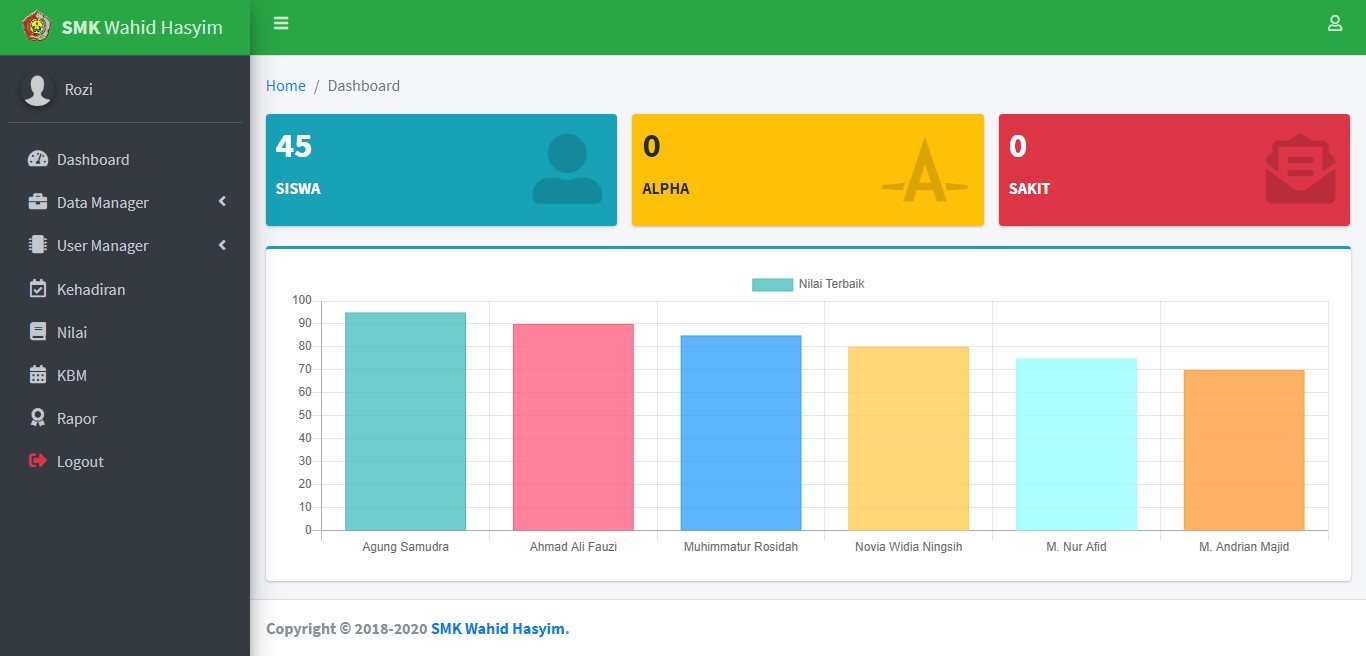
Task: Click the pink Ahmad Ali Fauzi bar
Action: coord(573,427)
